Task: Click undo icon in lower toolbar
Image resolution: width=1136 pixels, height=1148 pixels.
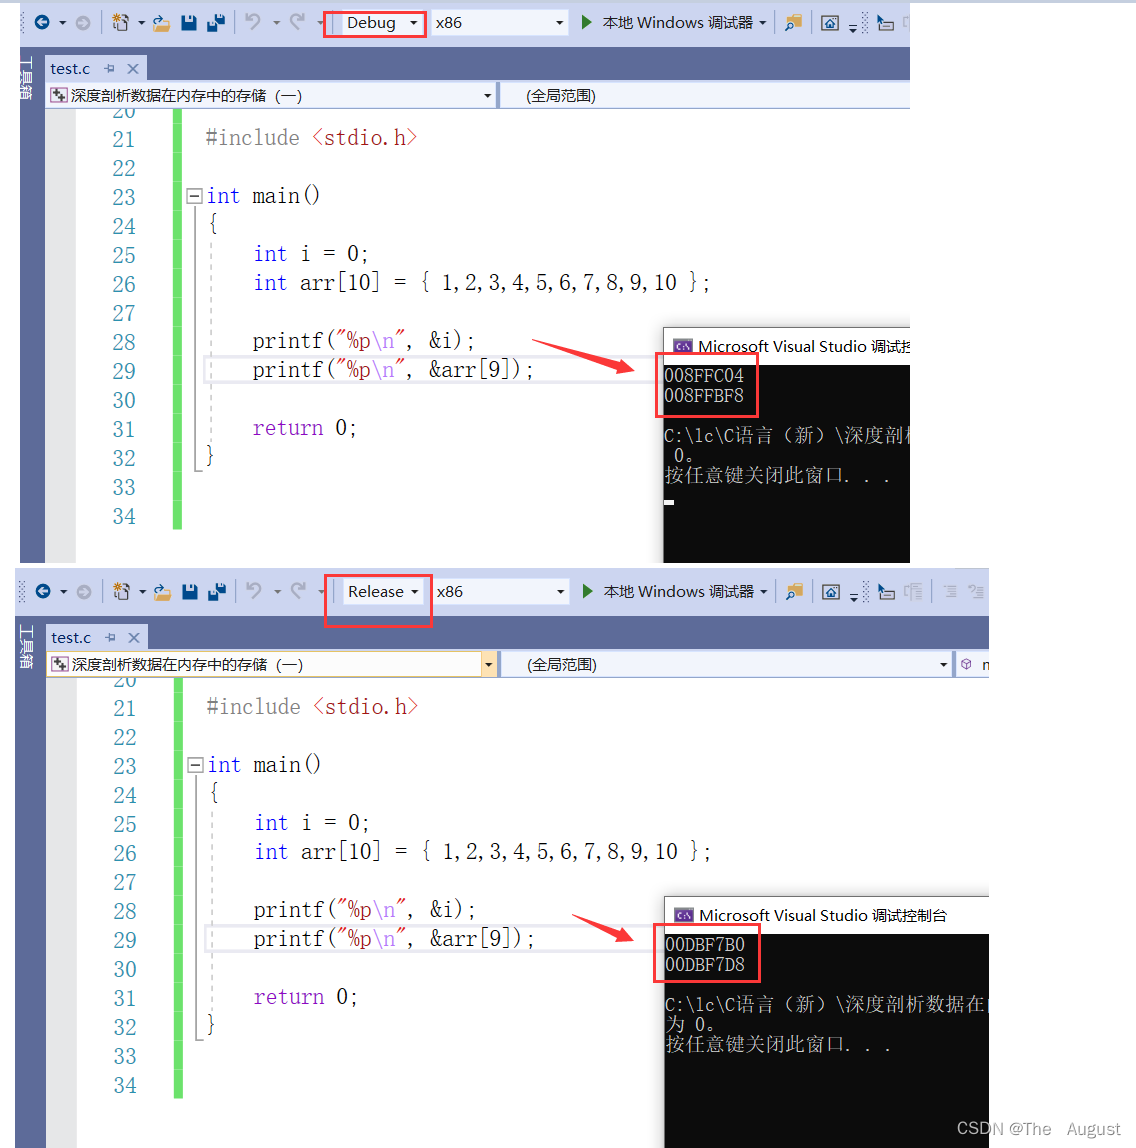Action: point(254,591)
